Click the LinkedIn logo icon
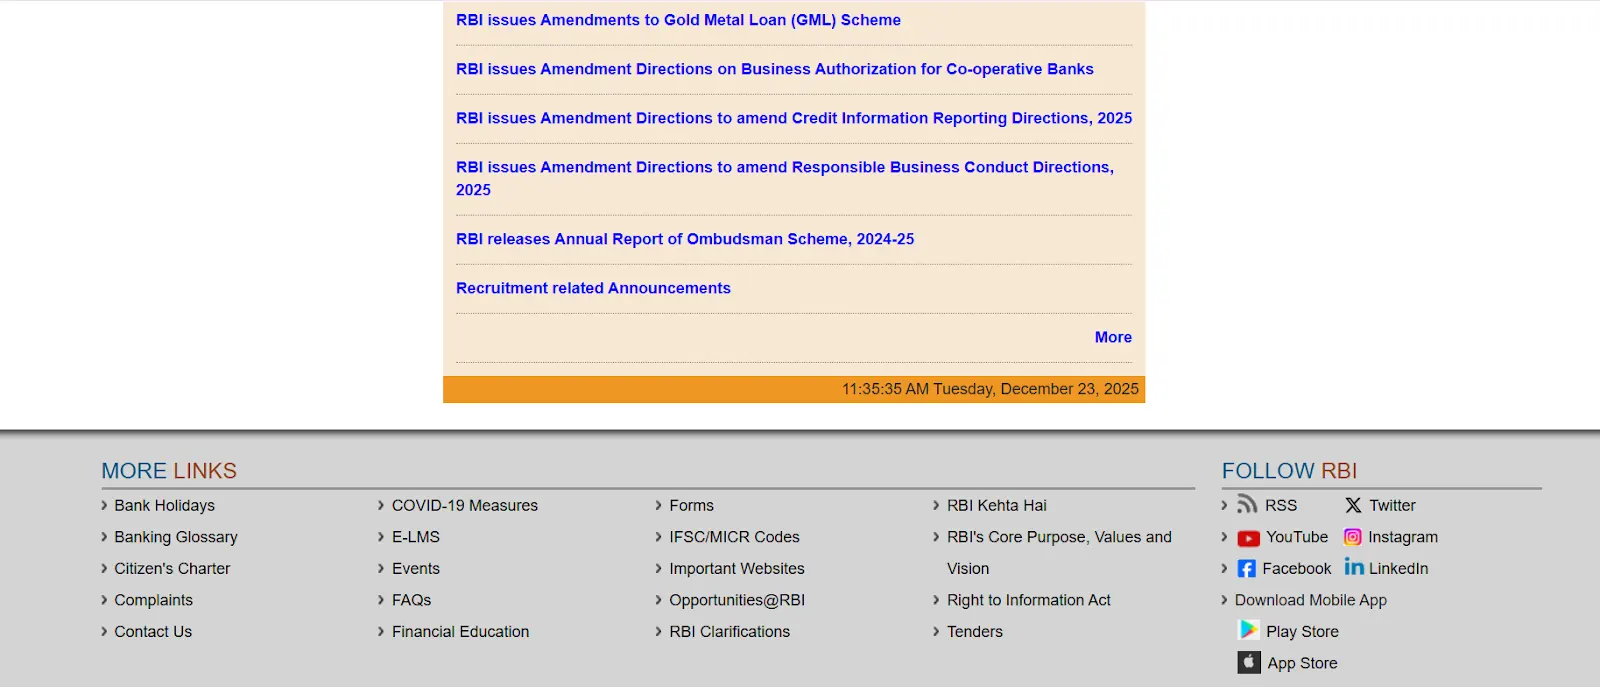This screenshot has height=687, width=1600. [1354, 567]
